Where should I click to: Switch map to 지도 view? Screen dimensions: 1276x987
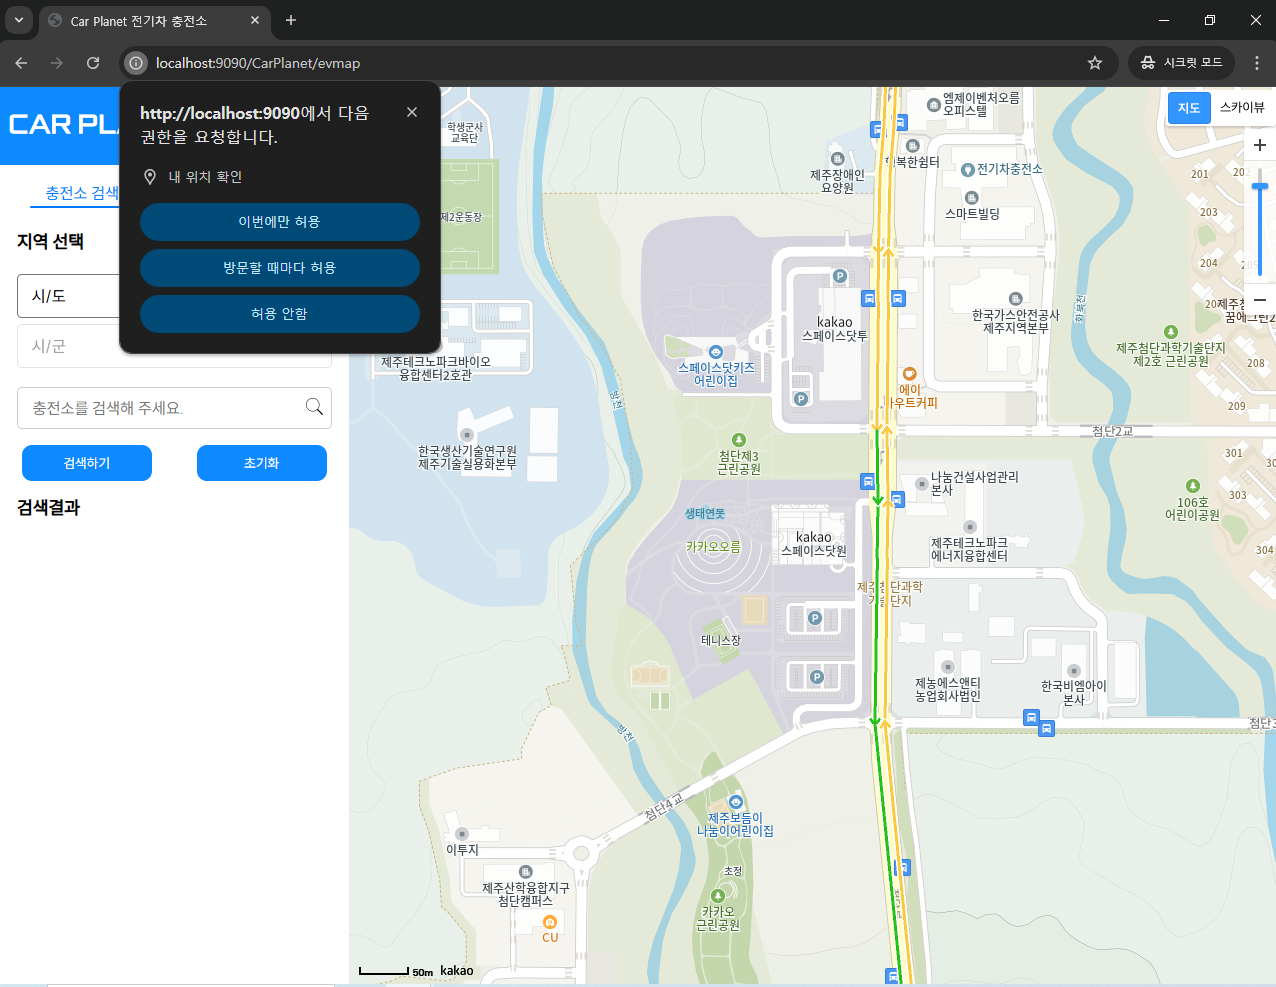pos(1189,108)
